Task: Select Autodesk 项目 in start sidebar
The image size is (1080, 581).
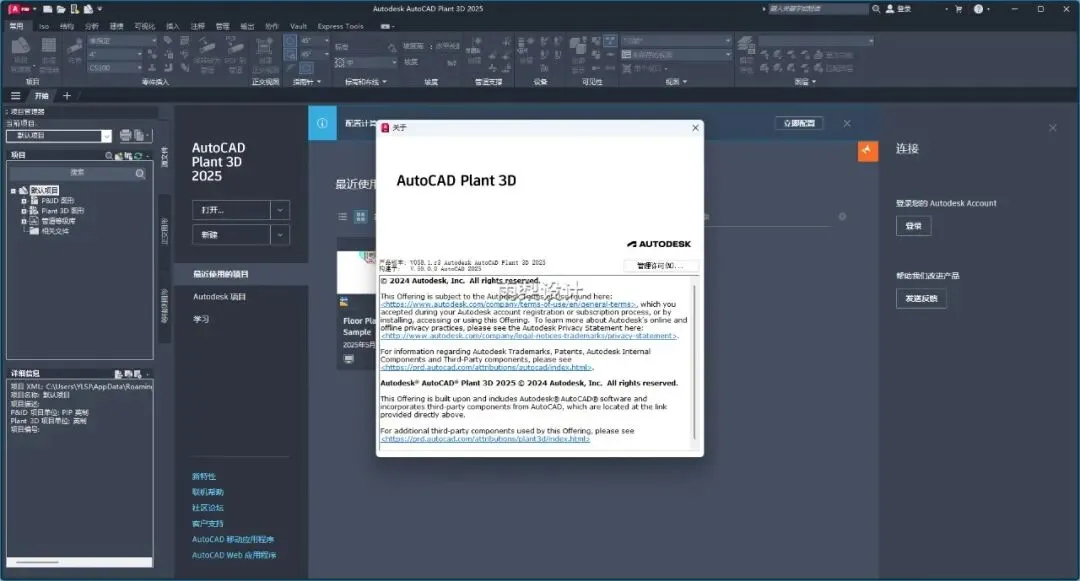Action: pos(219,297)
